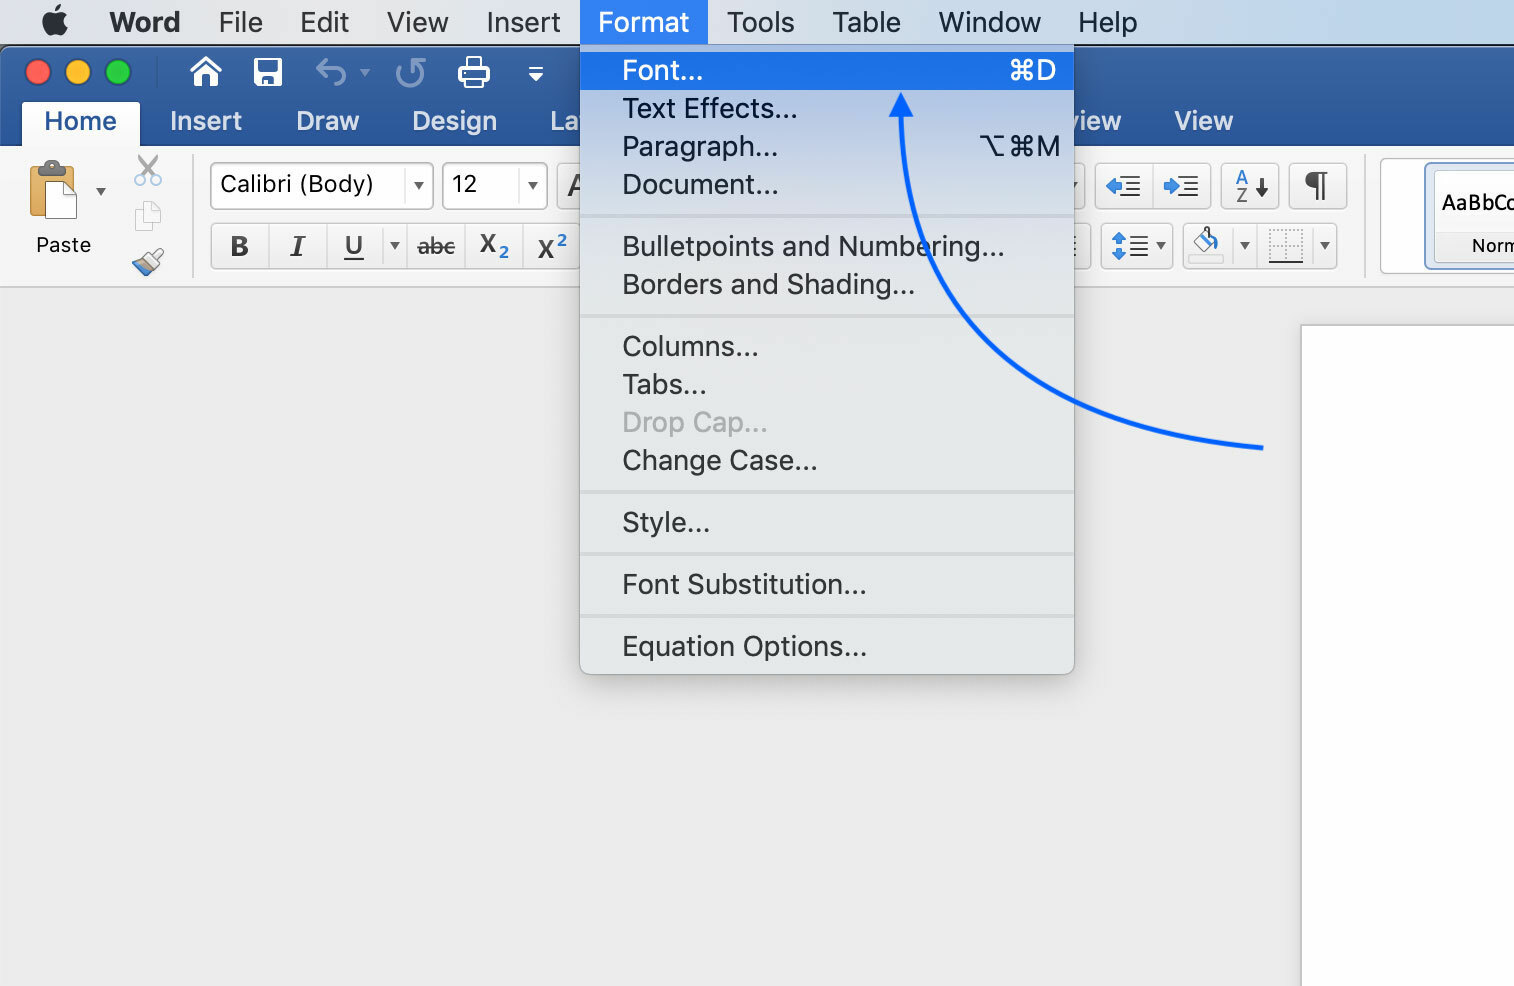Expand the shading color dropdown arrow
Screen dimensions: 1514x986
tap(1245, 246)
